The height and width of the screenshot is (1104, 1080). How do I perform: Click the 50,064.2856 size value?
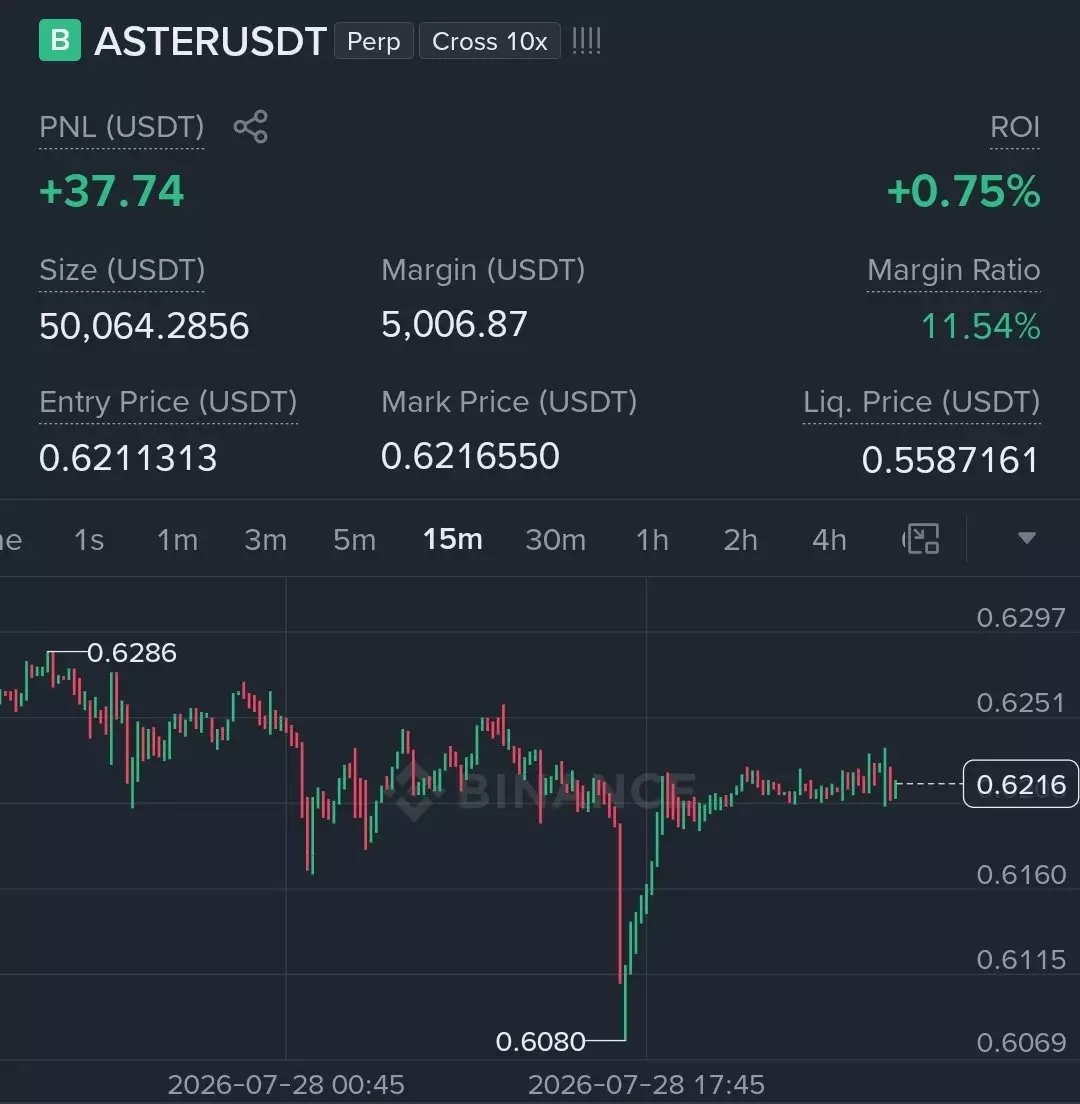pyautogui.click(x=144, y=326)
